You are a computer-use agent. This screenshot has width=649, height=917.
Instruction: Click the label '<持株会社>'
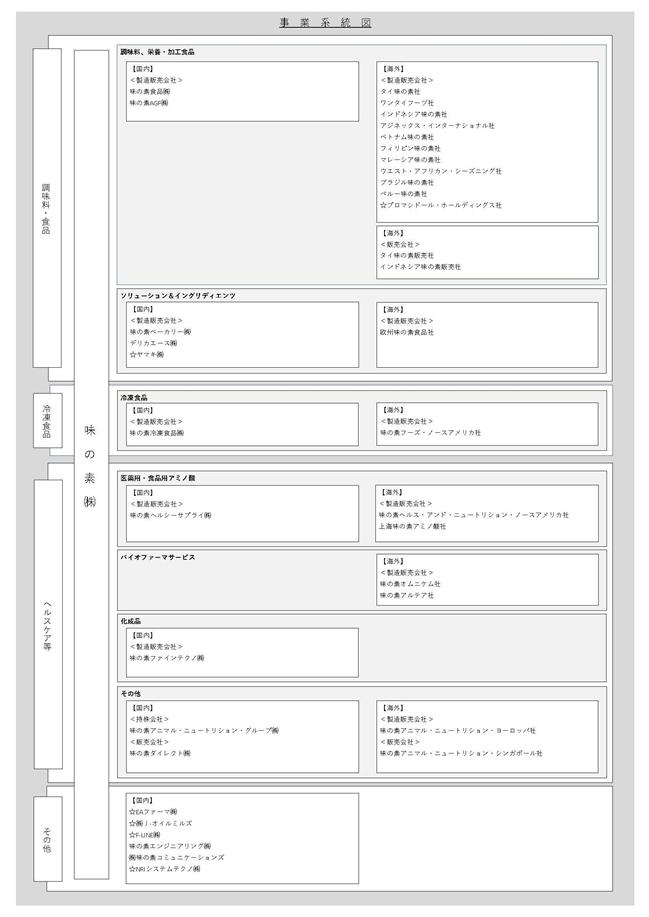(x=150, y=719)
